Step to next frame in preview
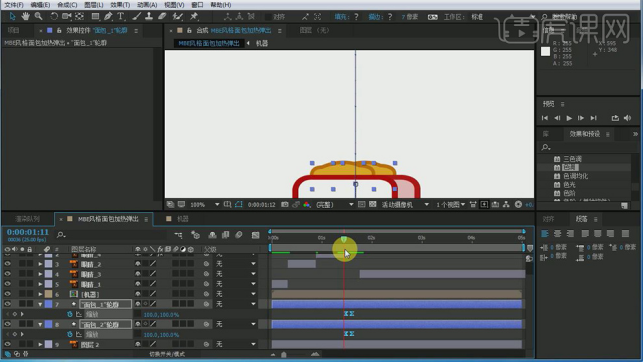644x362 pixels. 581,118
